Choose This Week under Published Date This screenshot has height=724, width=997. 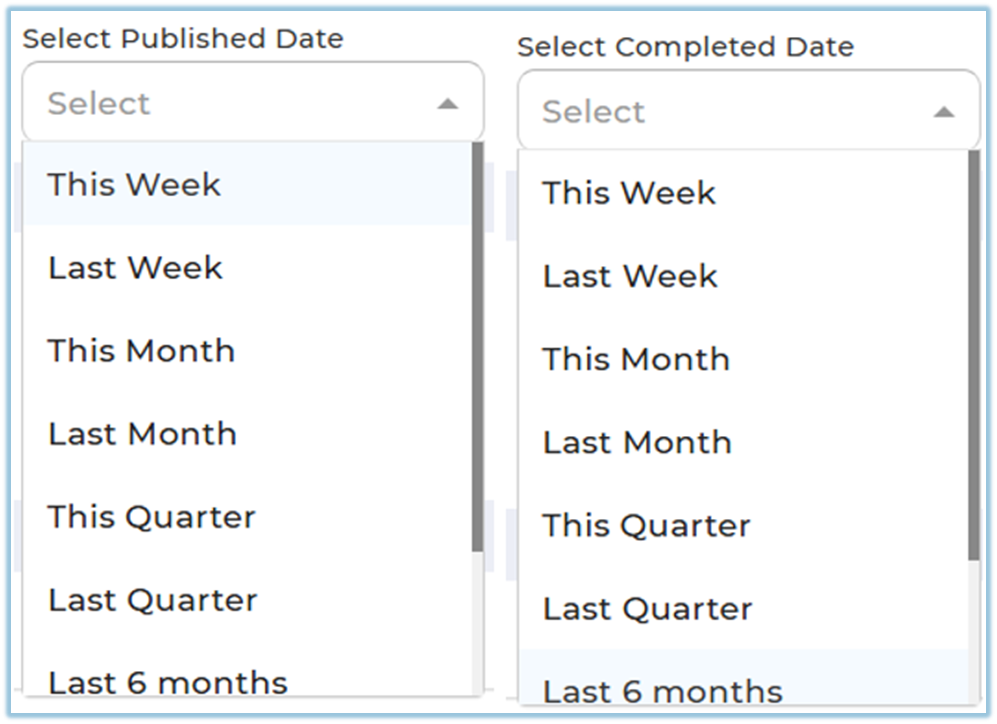tap(135, 184)
